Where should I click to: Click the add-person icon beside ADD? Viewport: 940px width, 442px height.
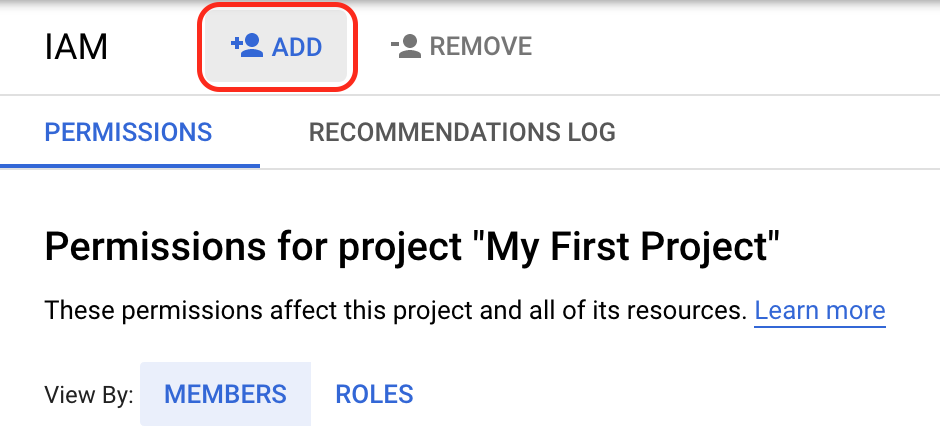pos(247,46)
